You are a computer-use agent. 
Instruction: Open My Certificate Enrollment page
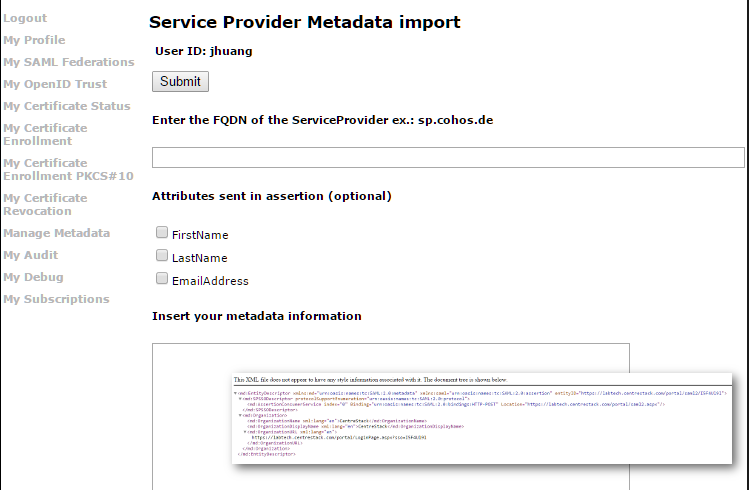[x=45, y=135]
